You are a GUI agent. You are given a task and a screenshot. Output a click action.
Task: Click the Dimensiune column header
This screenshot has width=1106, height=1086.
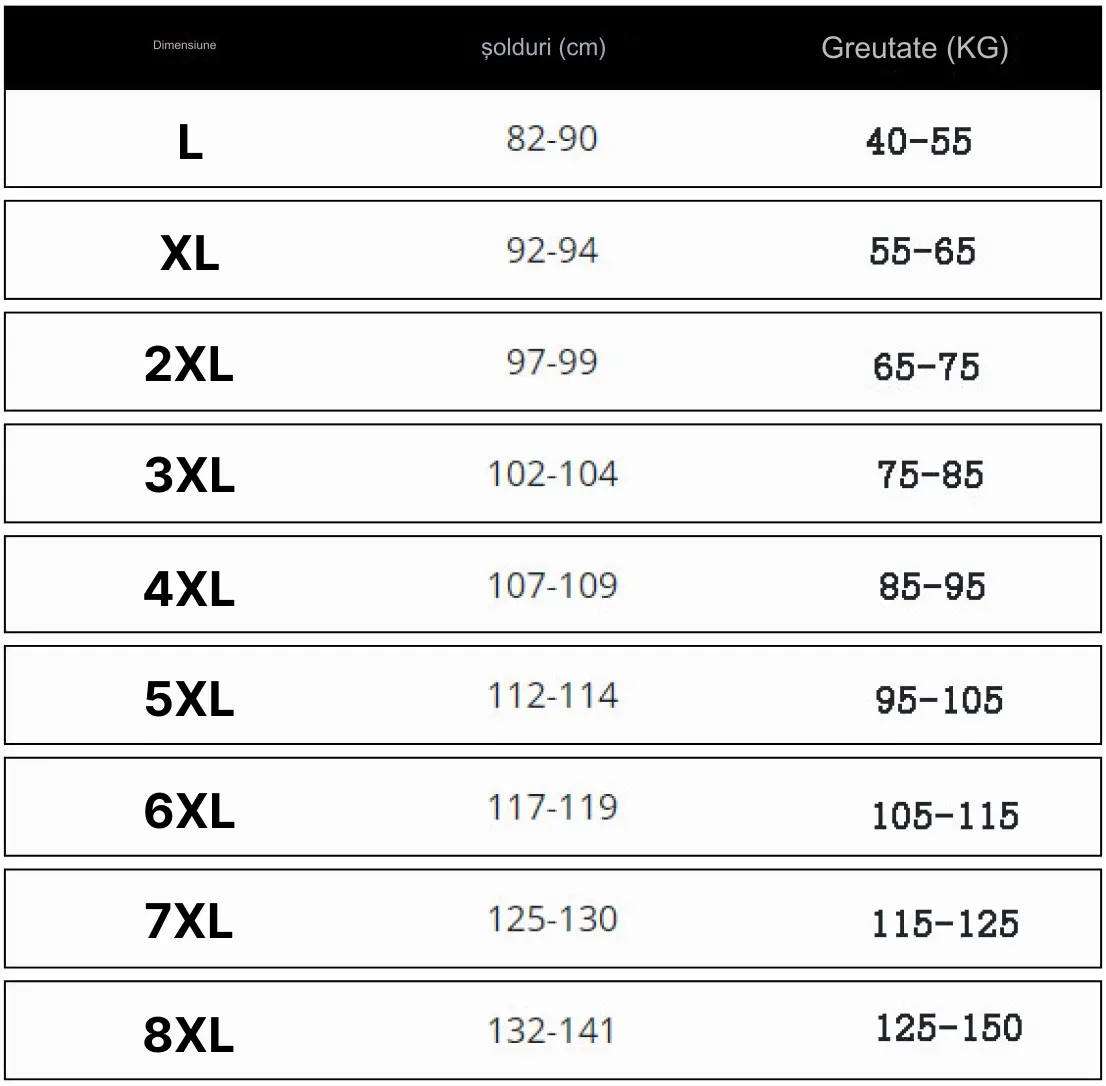pyautogui.click(x=184, y=45)
